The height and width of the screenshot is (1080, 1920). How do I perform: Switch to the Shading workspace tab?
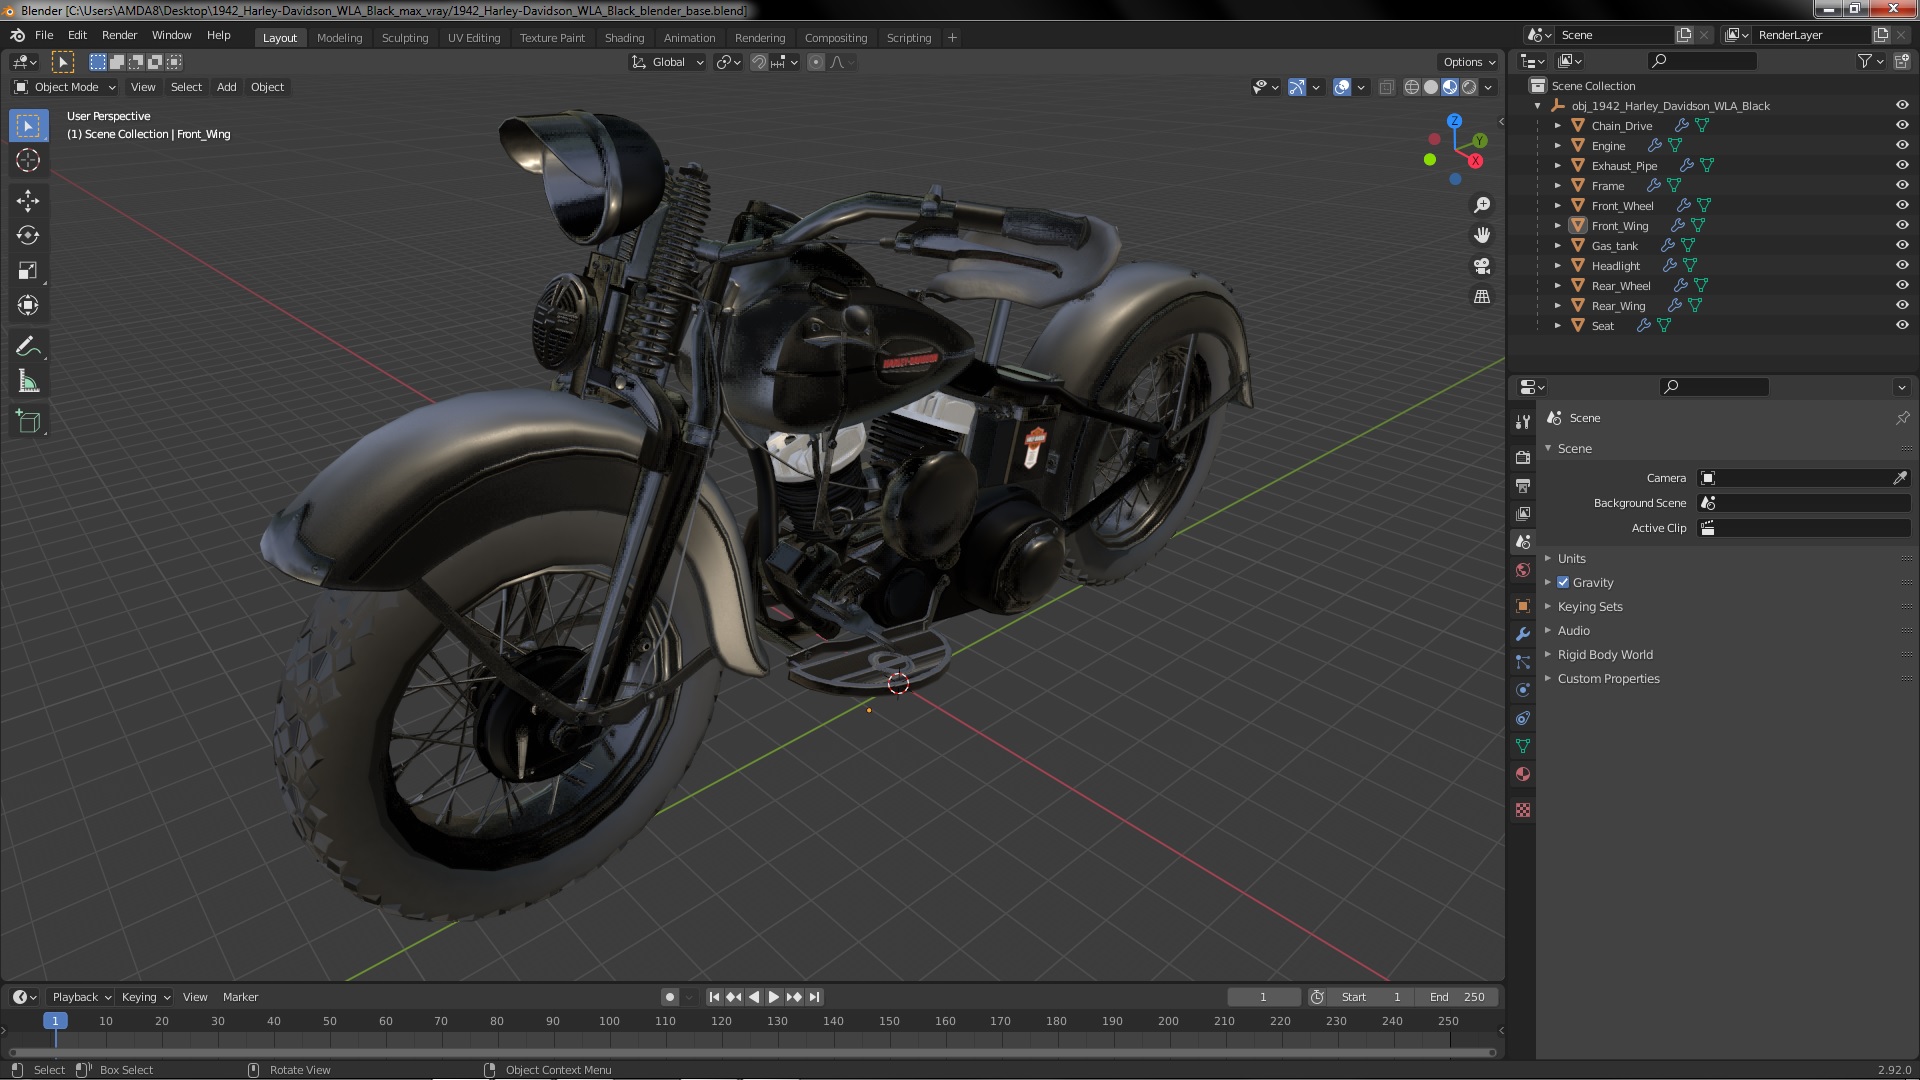pos(624,38)
